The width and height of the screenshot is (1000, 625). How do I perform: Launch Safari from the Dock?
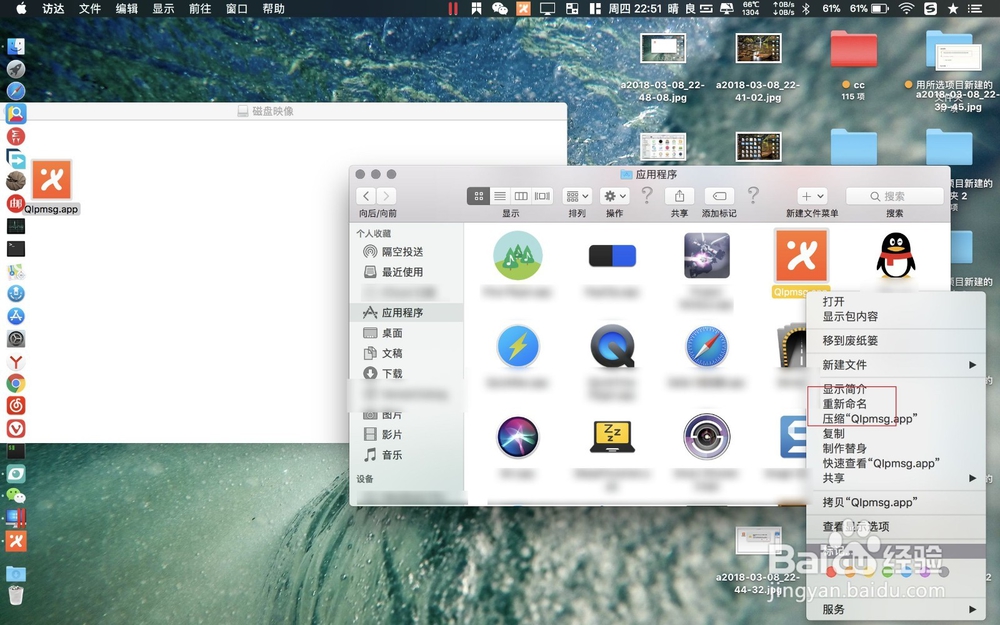tap(16, 91)
